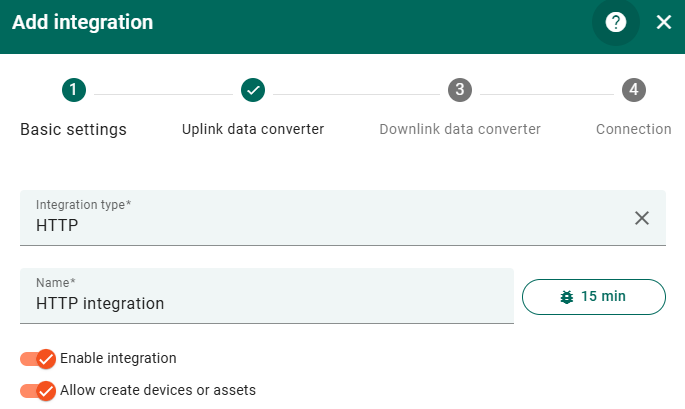Screen dimensions: 685x409
Task: Jump to Downlink data converter step
Action: 460,129
